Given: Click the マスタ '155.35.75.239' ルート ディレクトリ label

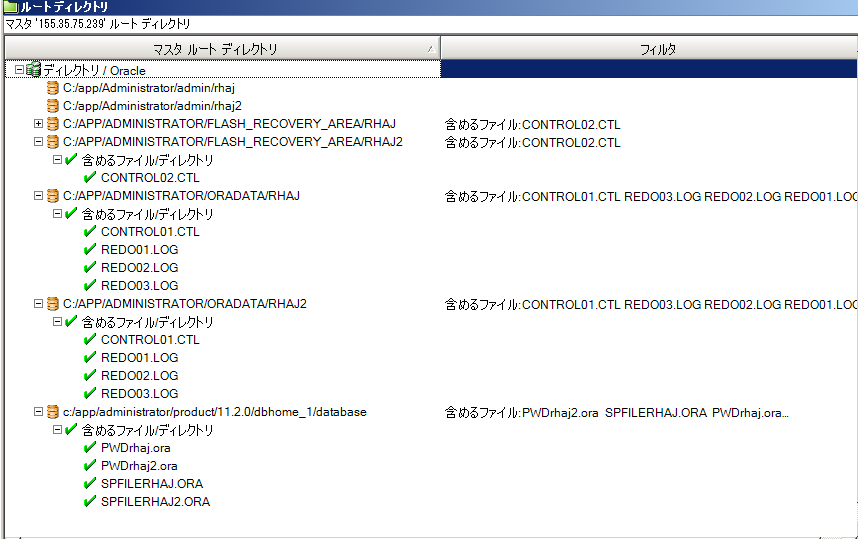Looking at the screenshot, I should point(97,24).
